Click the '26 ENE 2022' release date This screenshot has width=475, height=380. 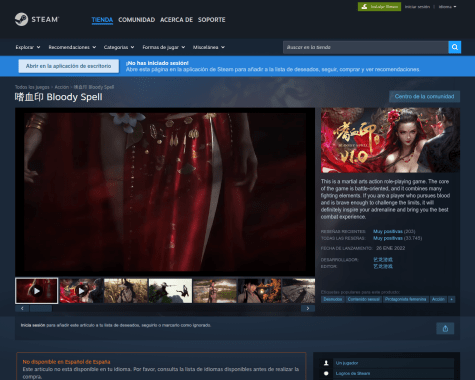pyautogui.click(x=391, y=248)
